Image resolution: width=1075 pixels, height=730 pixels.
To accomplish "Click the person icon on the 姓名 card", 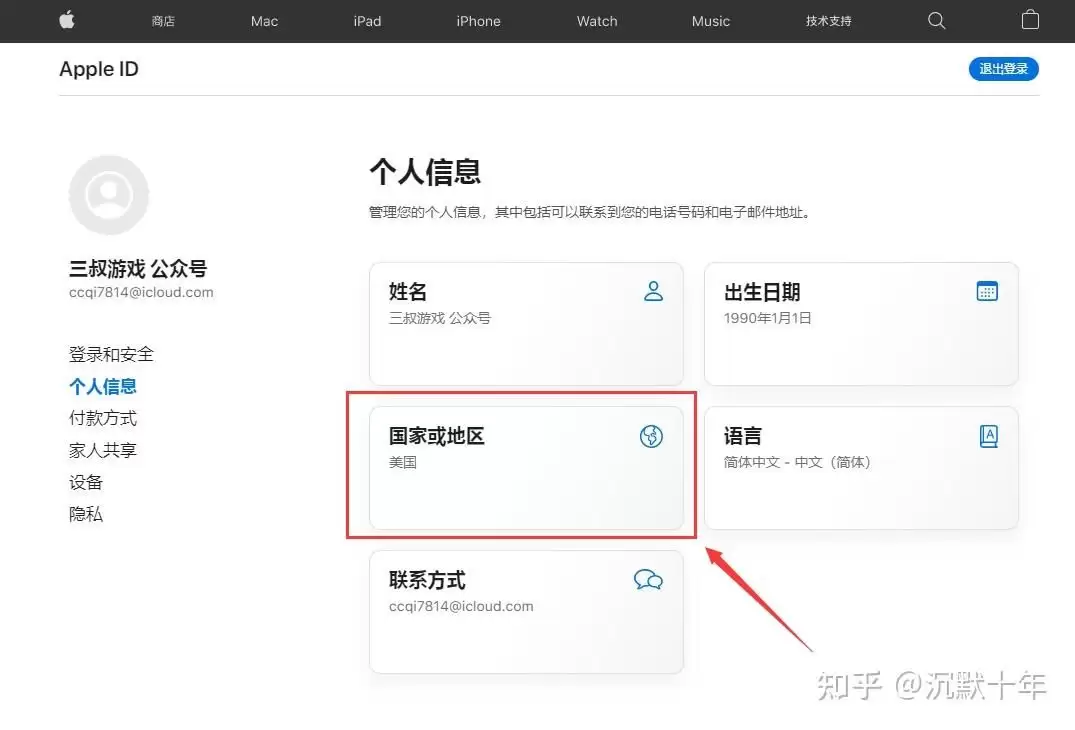I will (653, 291).
